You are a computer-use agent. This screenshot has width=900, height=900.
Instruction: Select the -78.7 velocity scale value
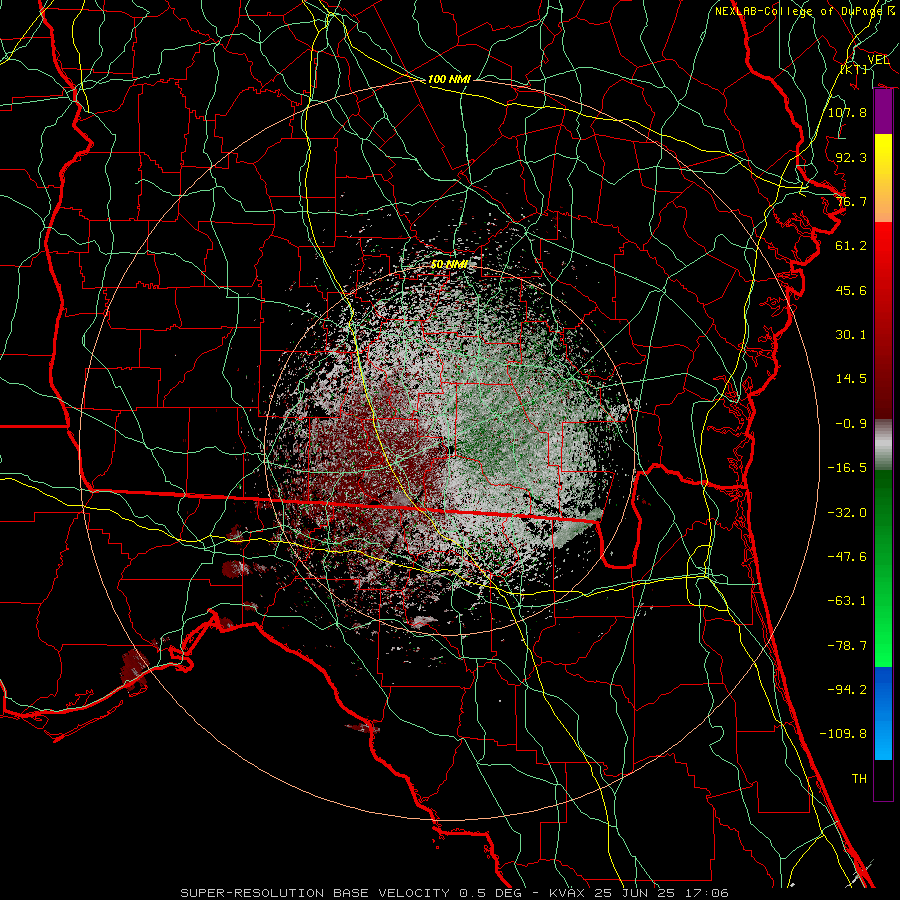847,646
